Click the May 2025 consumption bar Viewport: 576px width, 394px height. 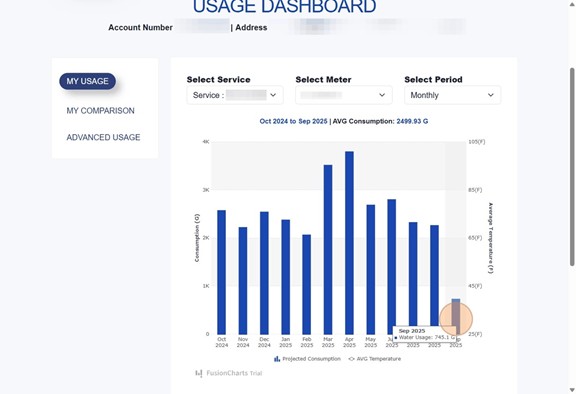tap(371, 270)
